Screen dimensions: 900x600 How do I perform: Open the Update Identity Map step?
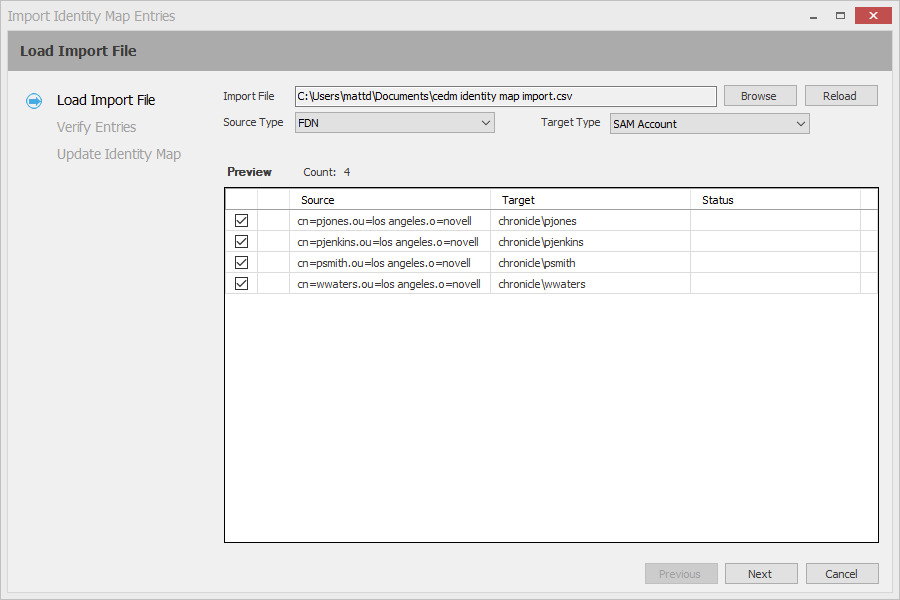click(x=119, y=154)
